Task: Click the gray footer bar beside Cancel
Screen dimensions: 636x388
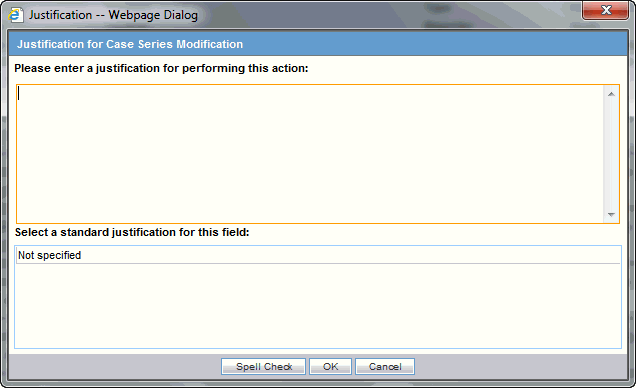Action: (521, 367)
